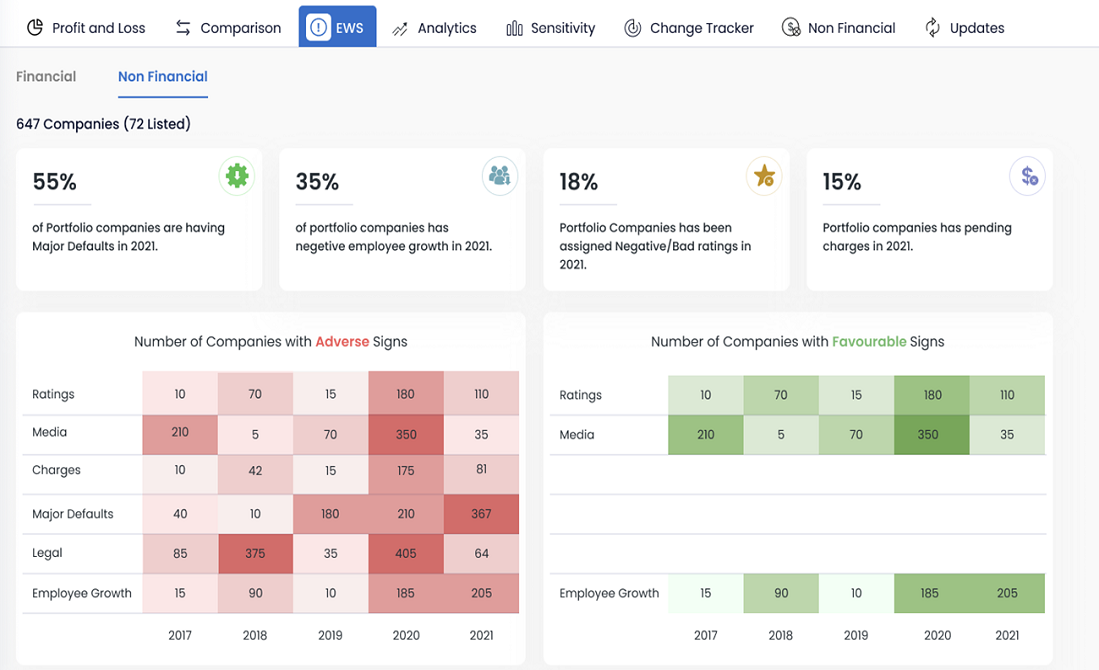Click the dollar icon on the pending charges card
1099x670 pixels.
tap(1028, 177)
